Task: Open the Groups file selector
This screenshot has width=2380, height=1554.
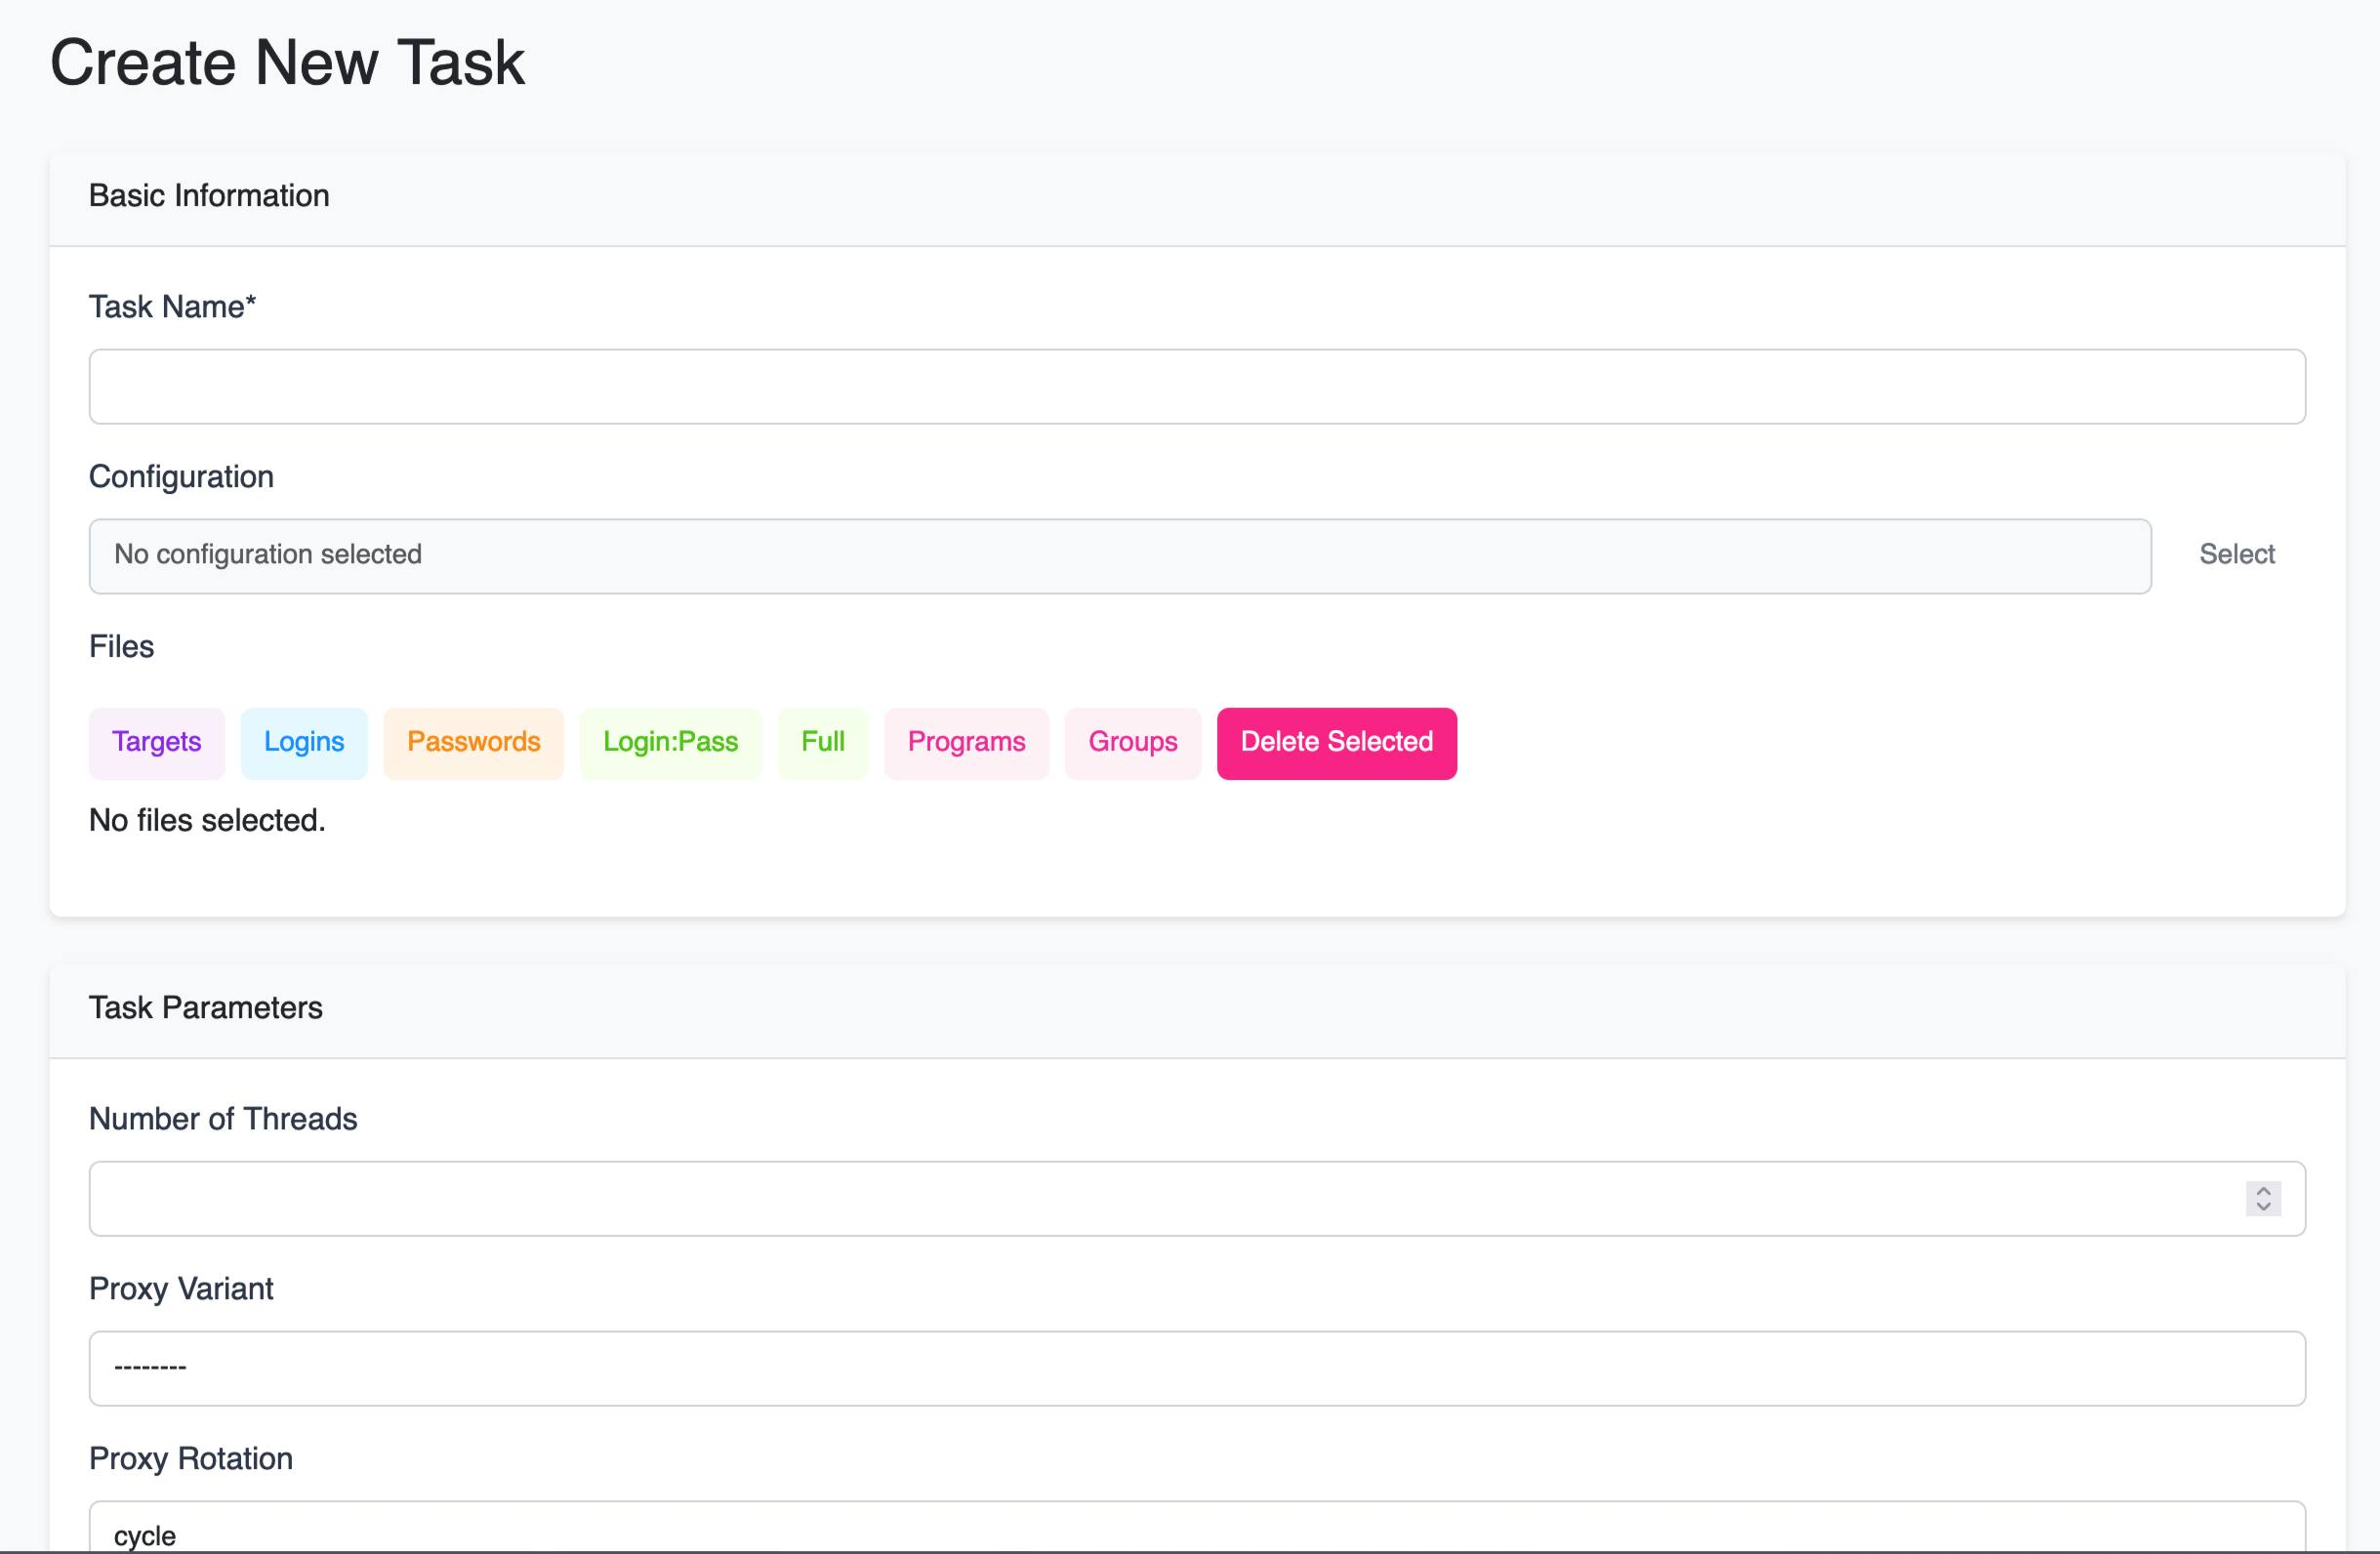Action: click(1133, 743)
